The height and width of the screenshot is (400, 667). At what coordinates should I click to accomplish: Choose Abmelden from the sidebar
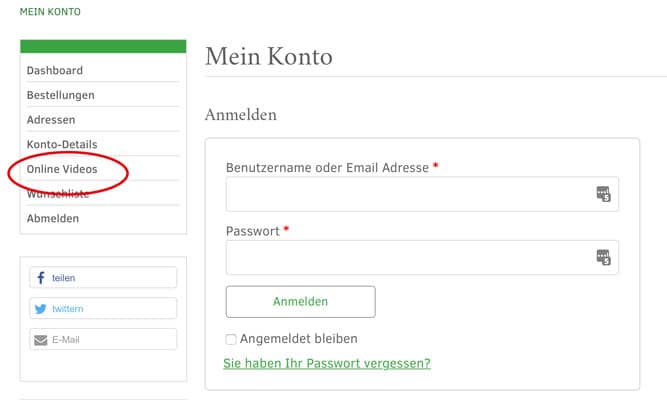click(53, 219)
